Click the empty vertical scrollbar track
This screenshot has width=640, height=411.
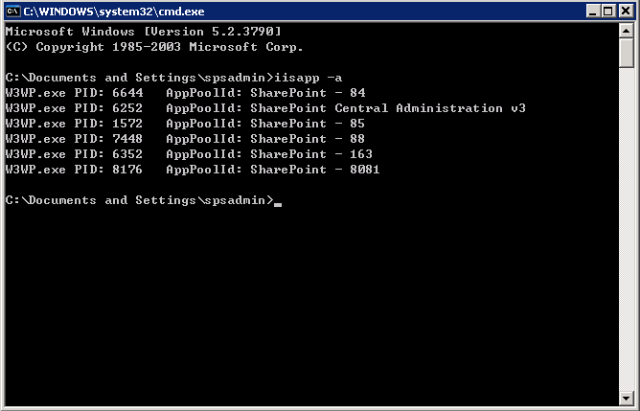[626, 229]
